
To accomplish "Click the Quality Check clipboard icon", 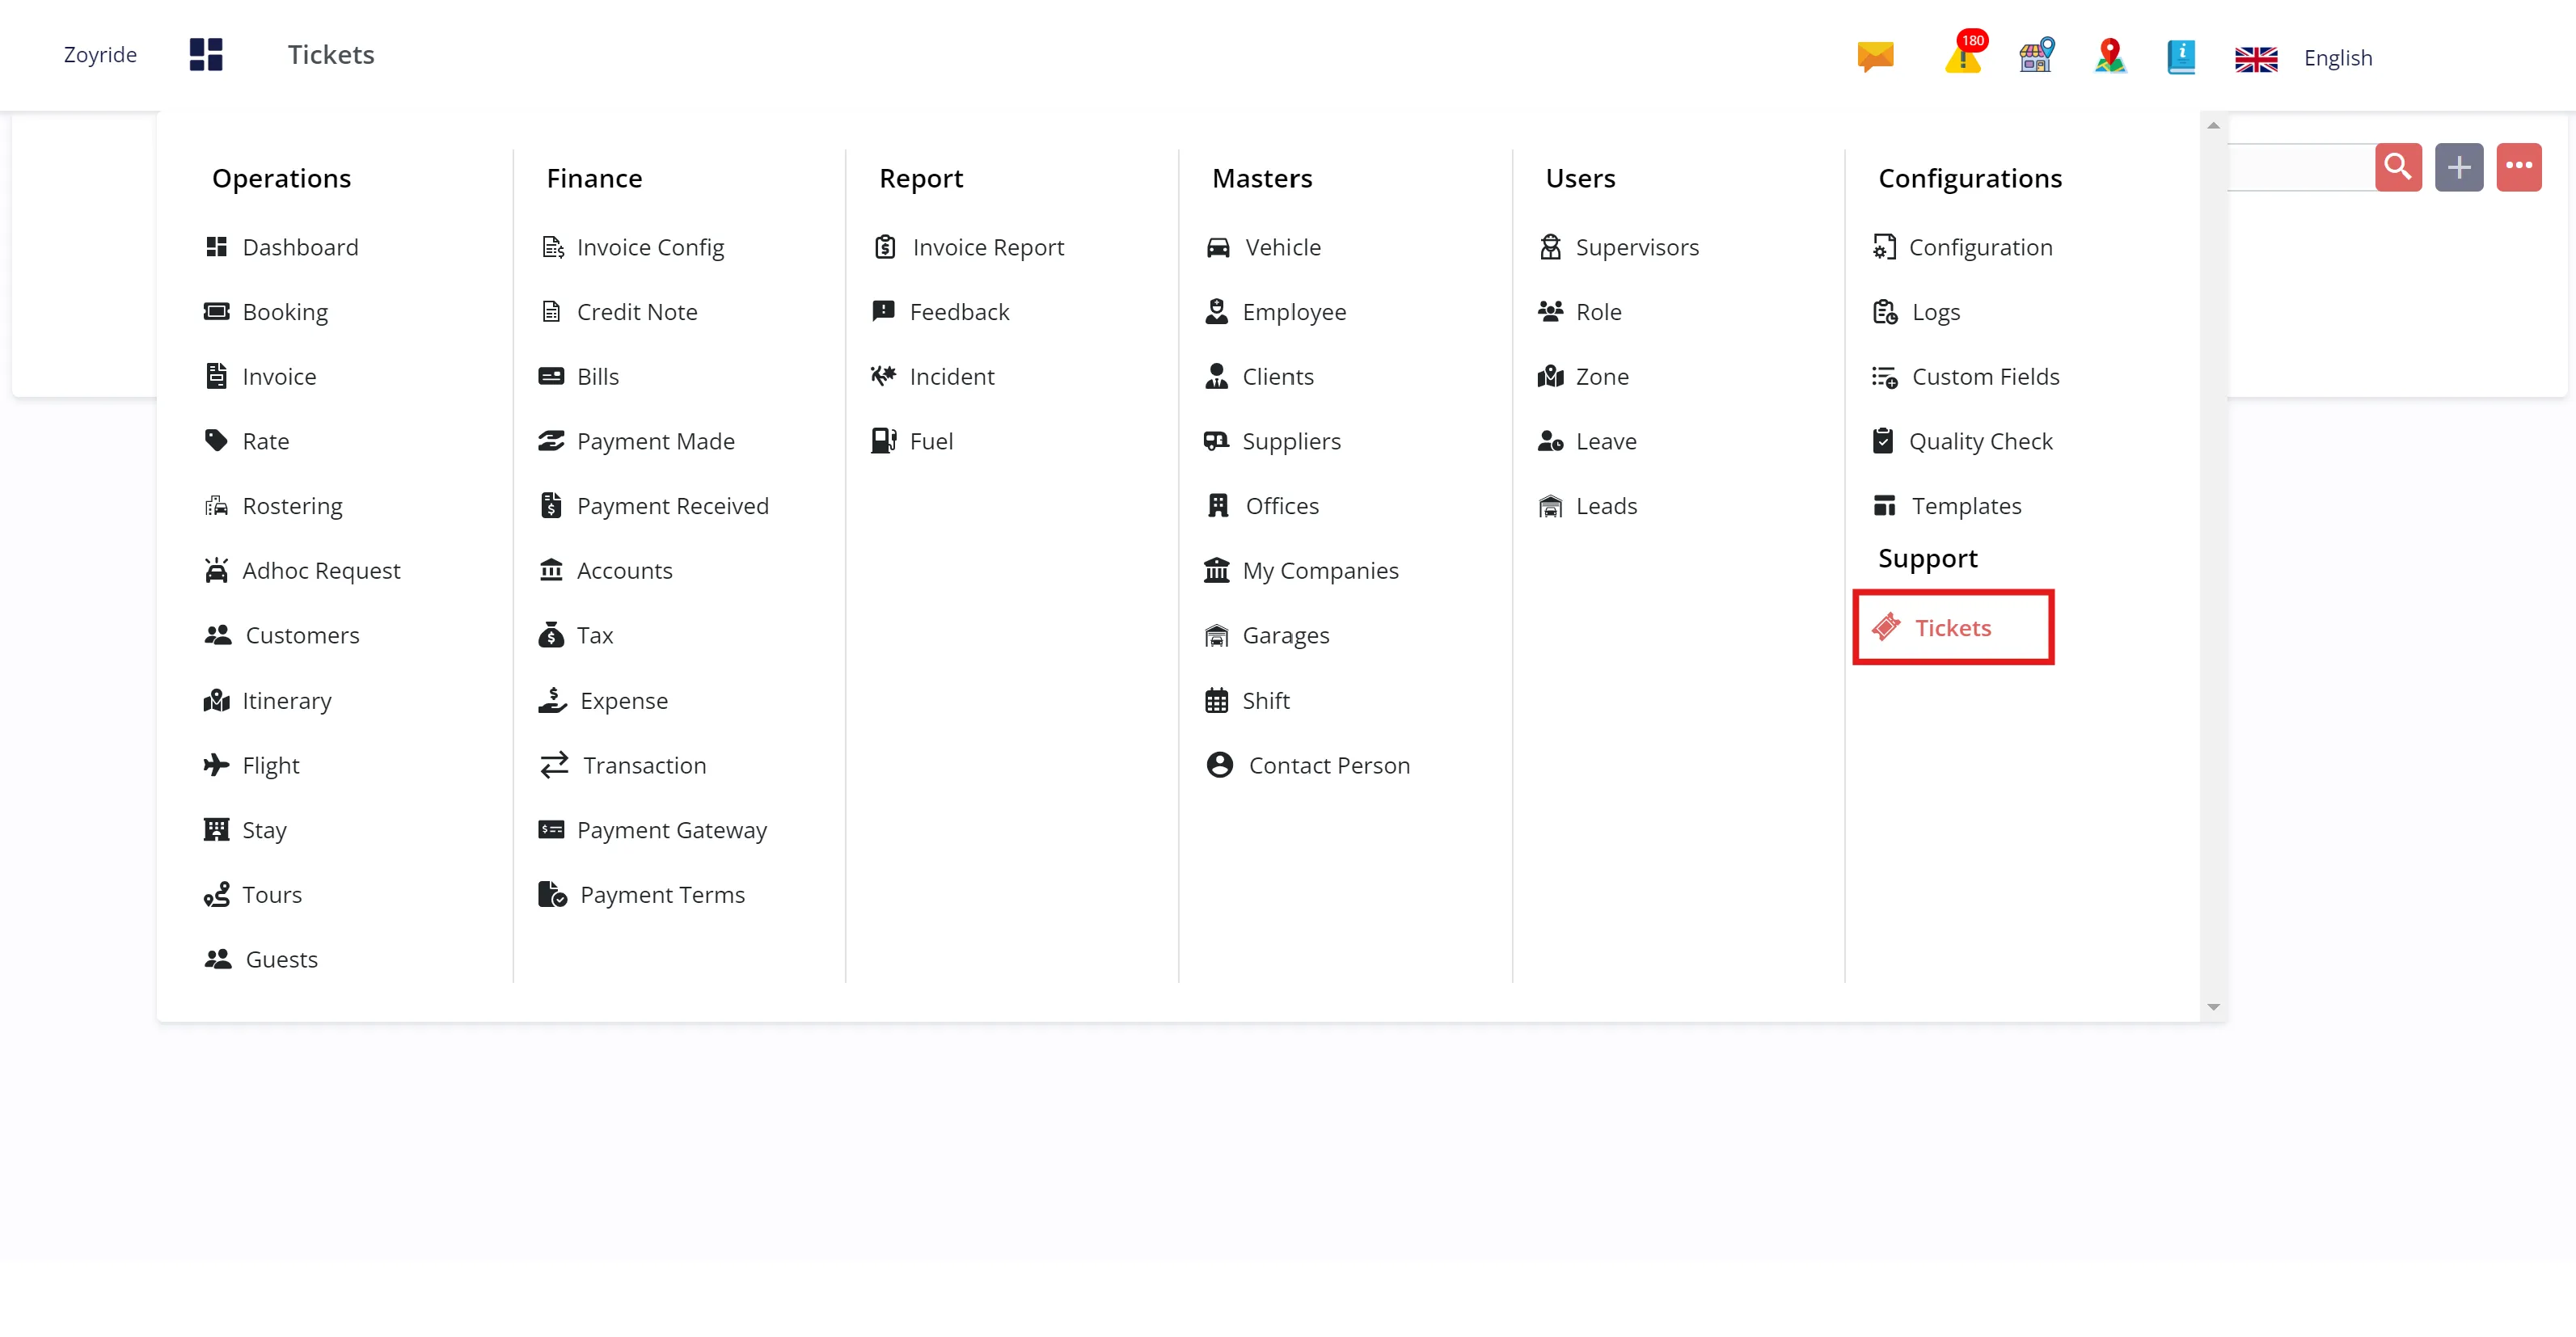I will pyautogui.click(x=1882, y=440).
